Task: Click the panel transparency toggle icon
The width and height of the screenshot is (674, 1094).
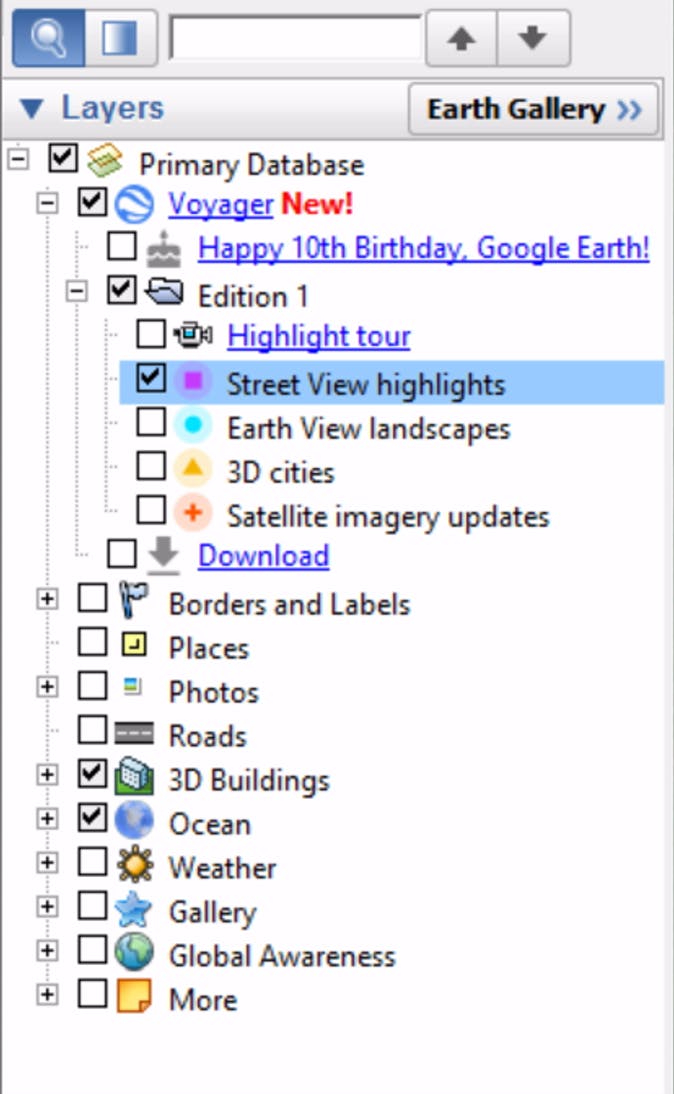Action: [120, 38]
